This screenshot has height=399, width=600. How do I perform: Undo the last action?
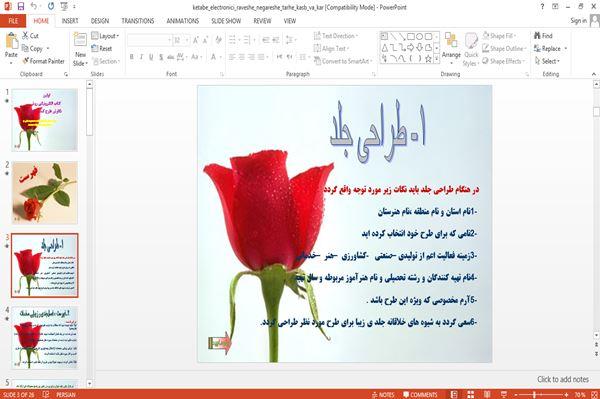tap(34, 7)
